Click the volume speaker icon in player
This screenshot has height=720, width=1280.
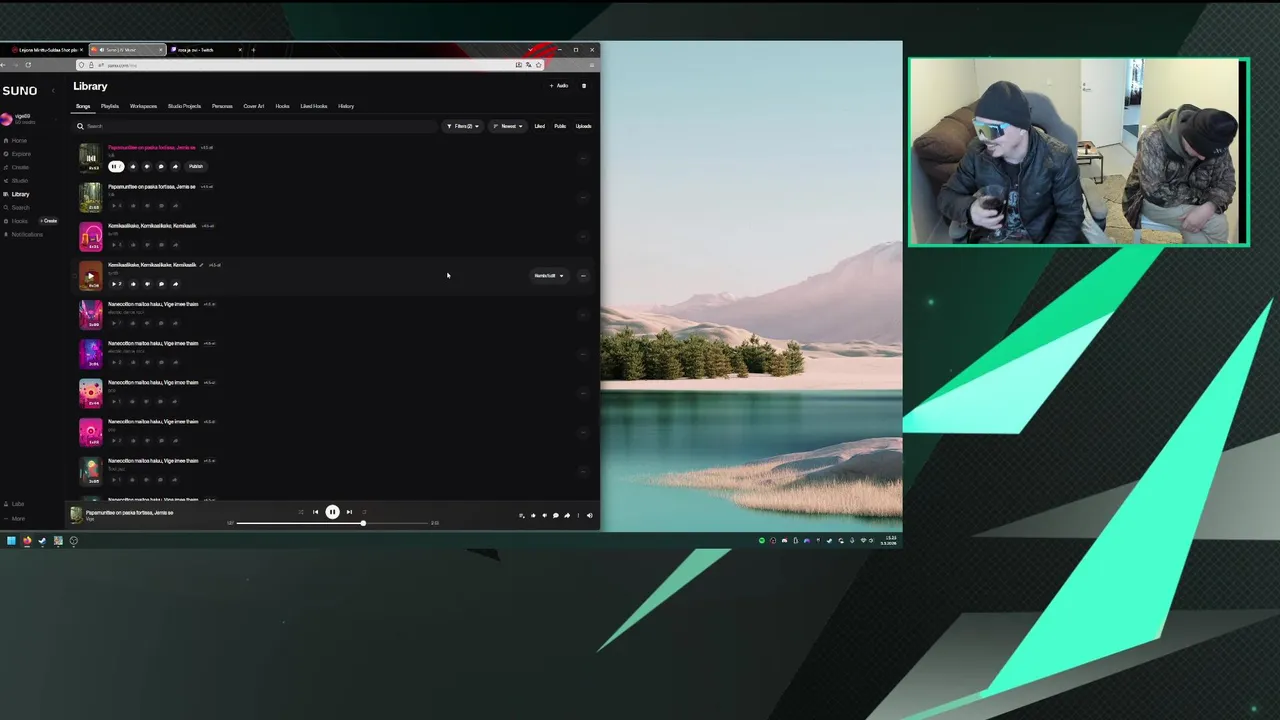(589, 515)
